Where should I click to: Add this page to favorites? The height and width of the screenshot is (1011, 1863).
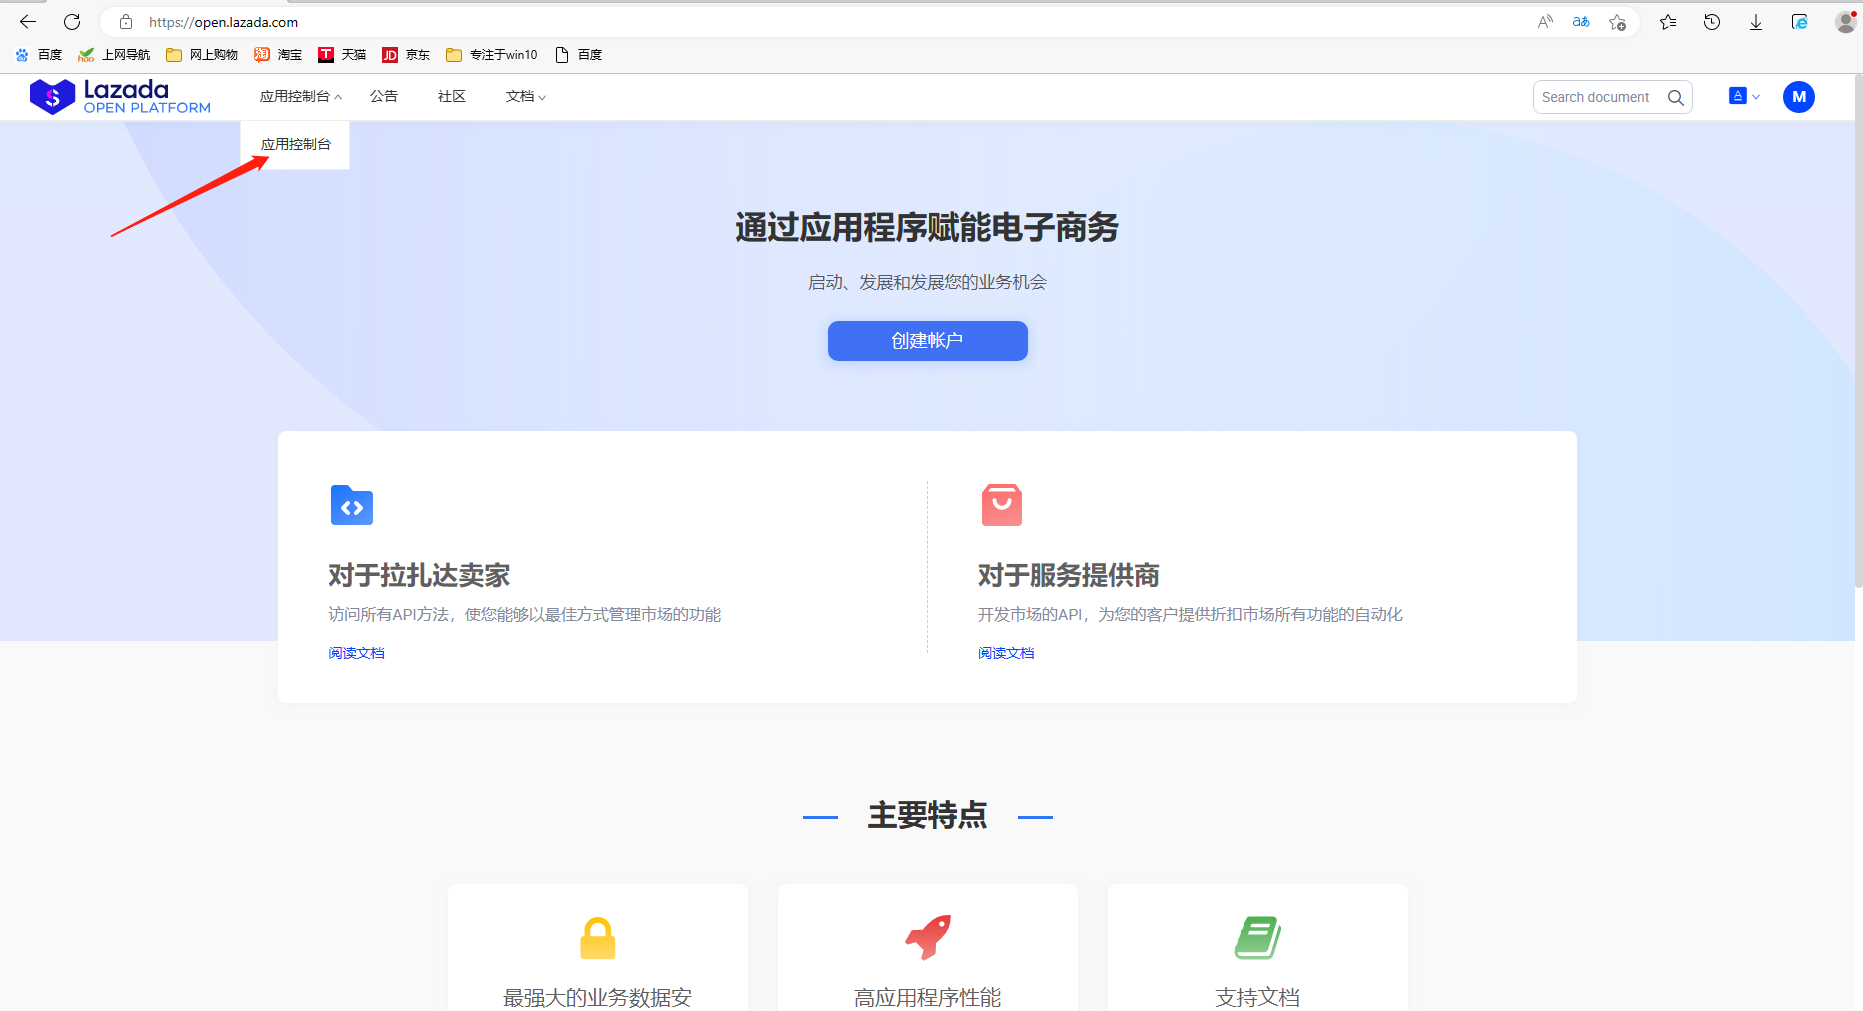point(1617,22)
